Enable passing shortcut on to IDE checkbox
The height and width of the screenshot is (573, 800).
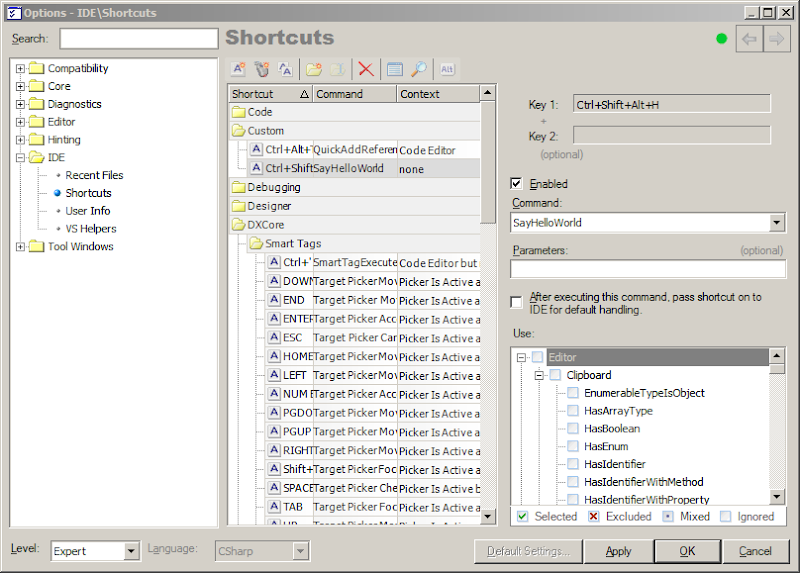[x=517, y=302]
